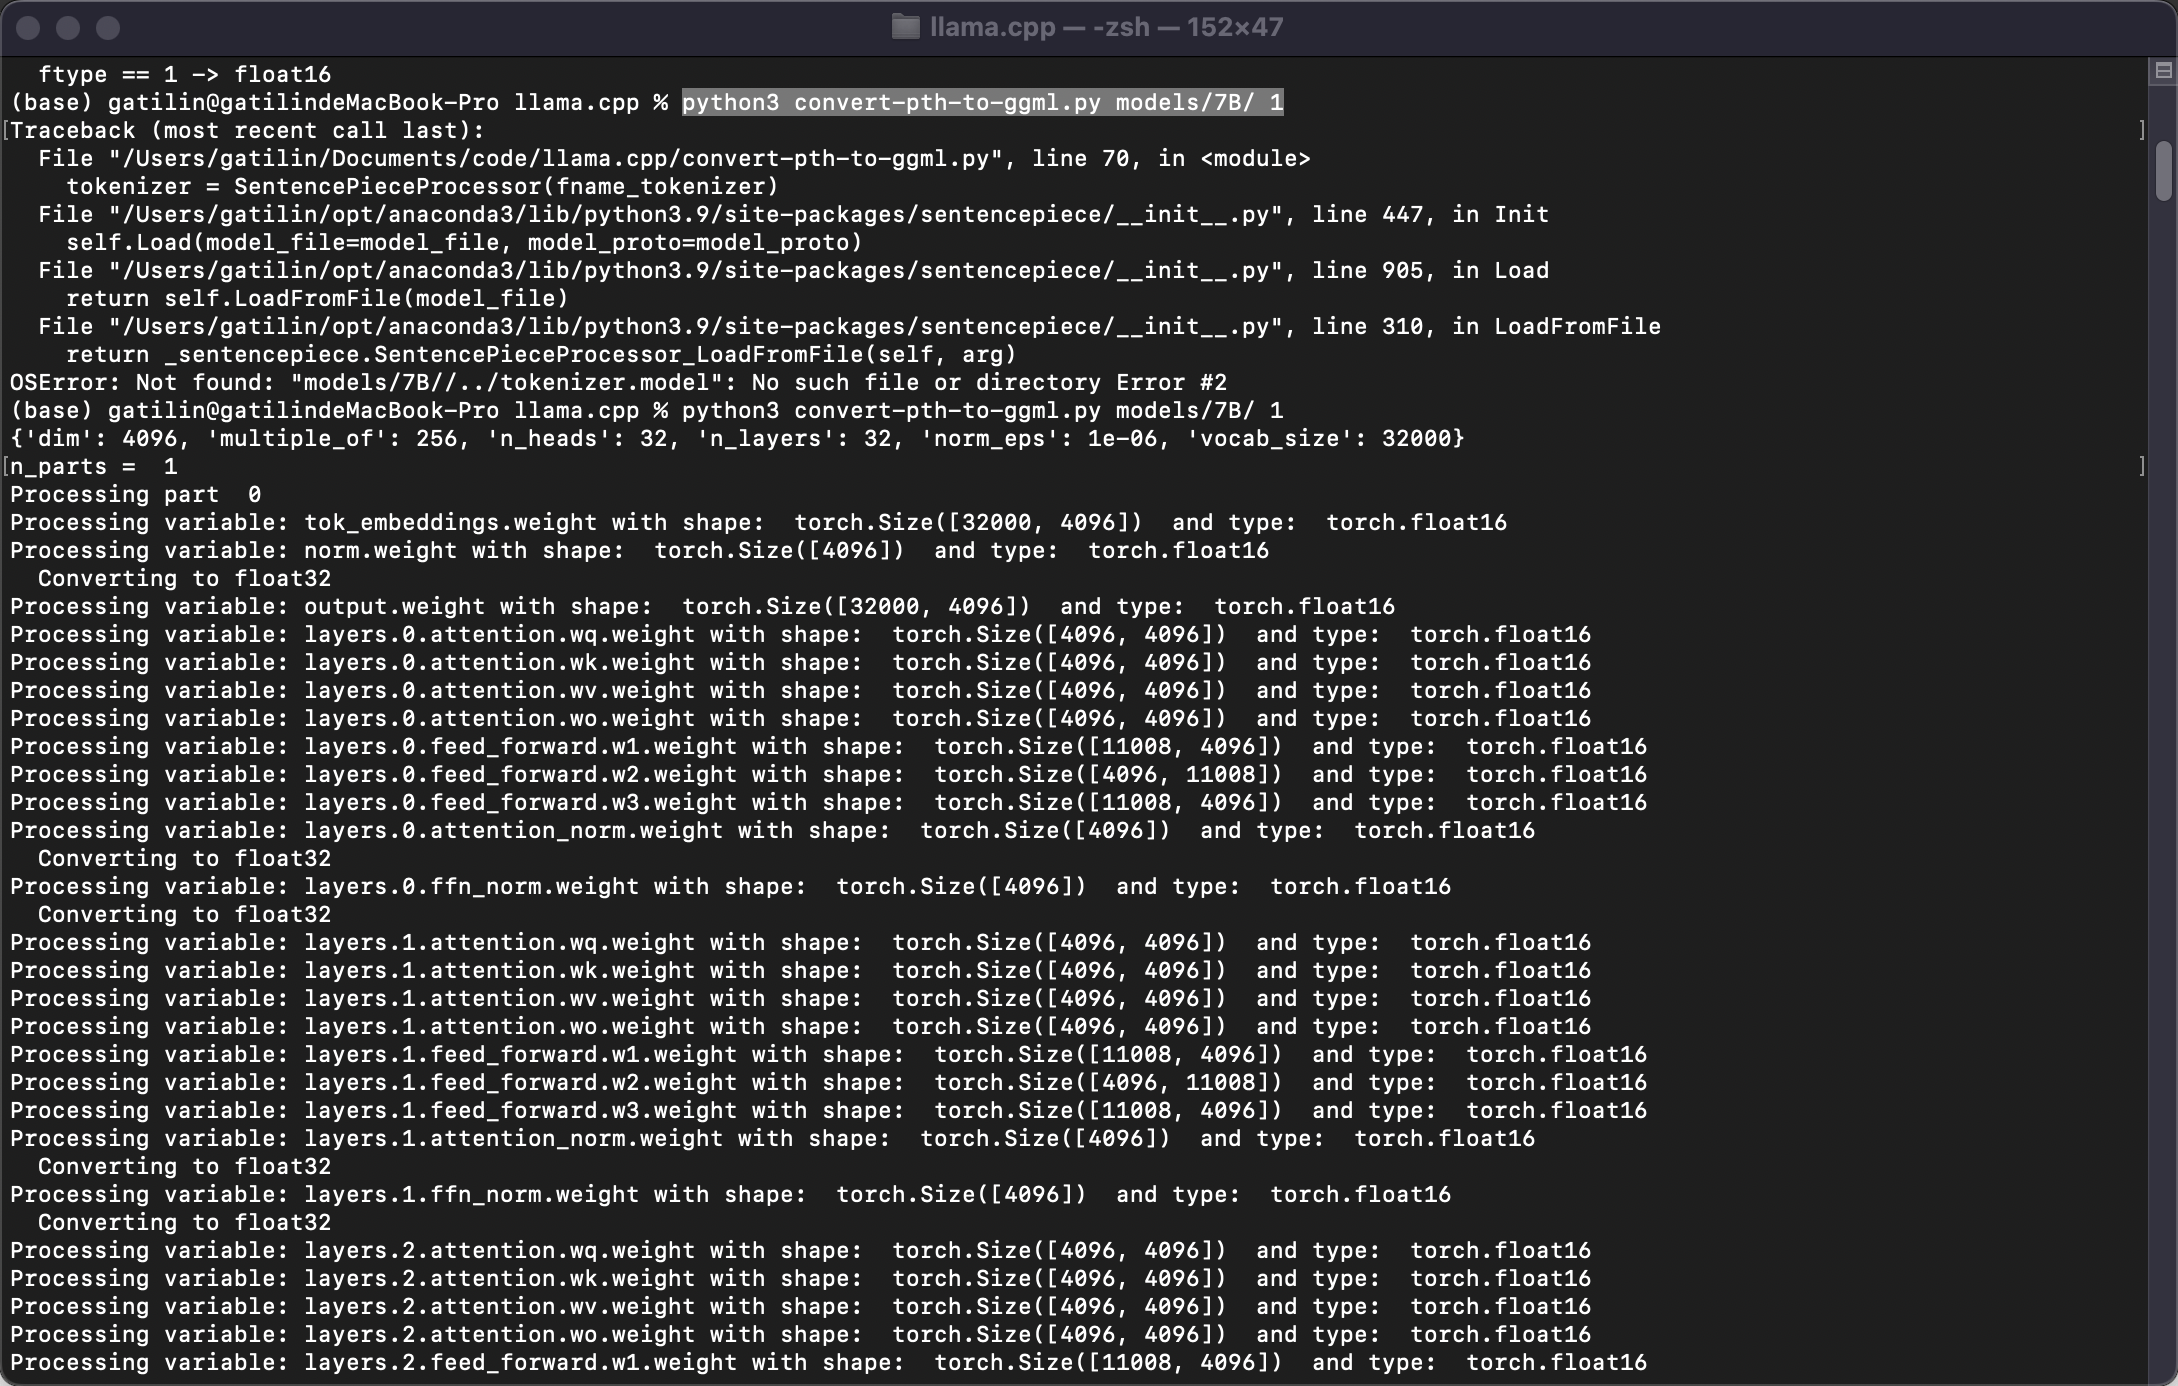
Task: Click the split pane icon
Action: click(2162, 71)
